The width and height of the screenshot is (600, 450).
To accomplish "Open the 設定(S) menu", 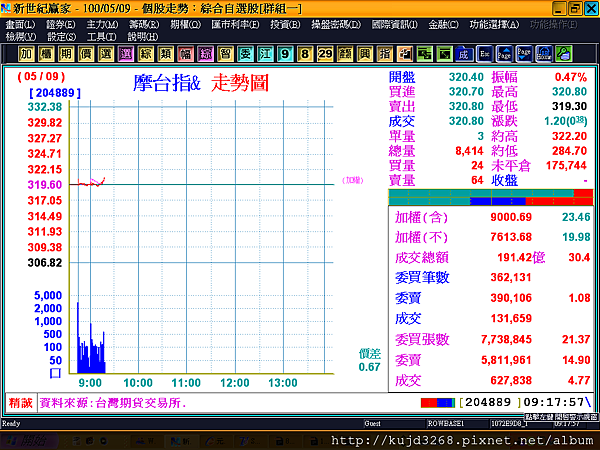I will click(61, 37).
